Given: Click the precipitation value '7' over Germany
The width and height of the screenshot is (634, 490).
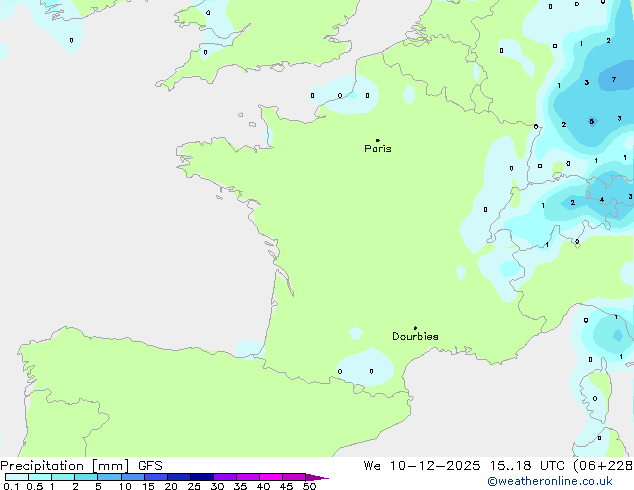Looking at the screenshot, I should tap(614, 79).
